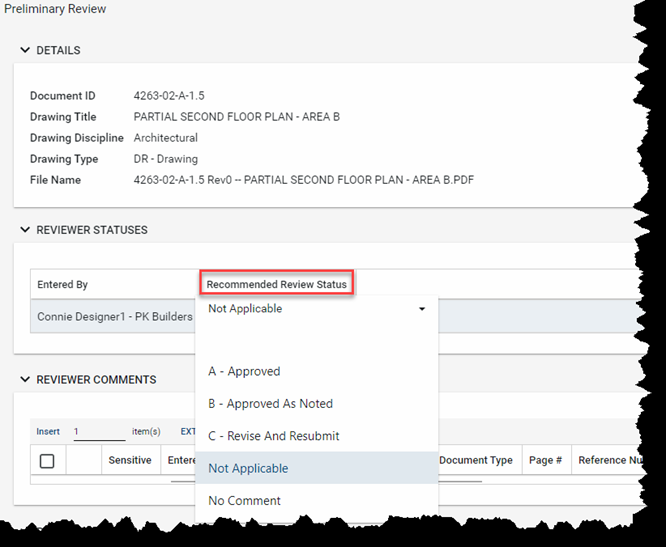Click the Sensitive column header

130,461
